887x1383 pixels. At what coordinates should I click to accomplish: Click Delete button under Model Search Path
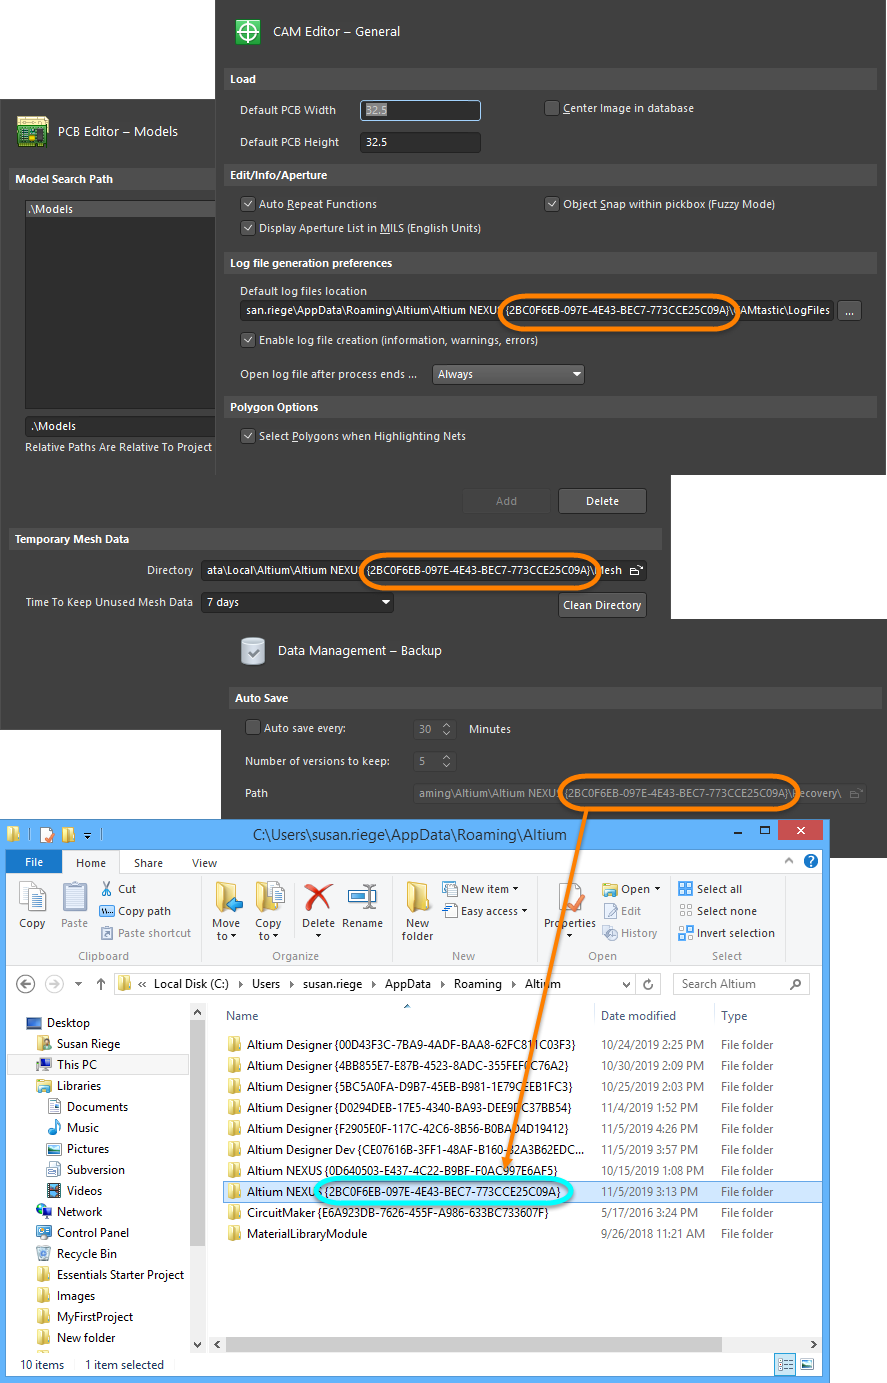(x=602, y=501)
